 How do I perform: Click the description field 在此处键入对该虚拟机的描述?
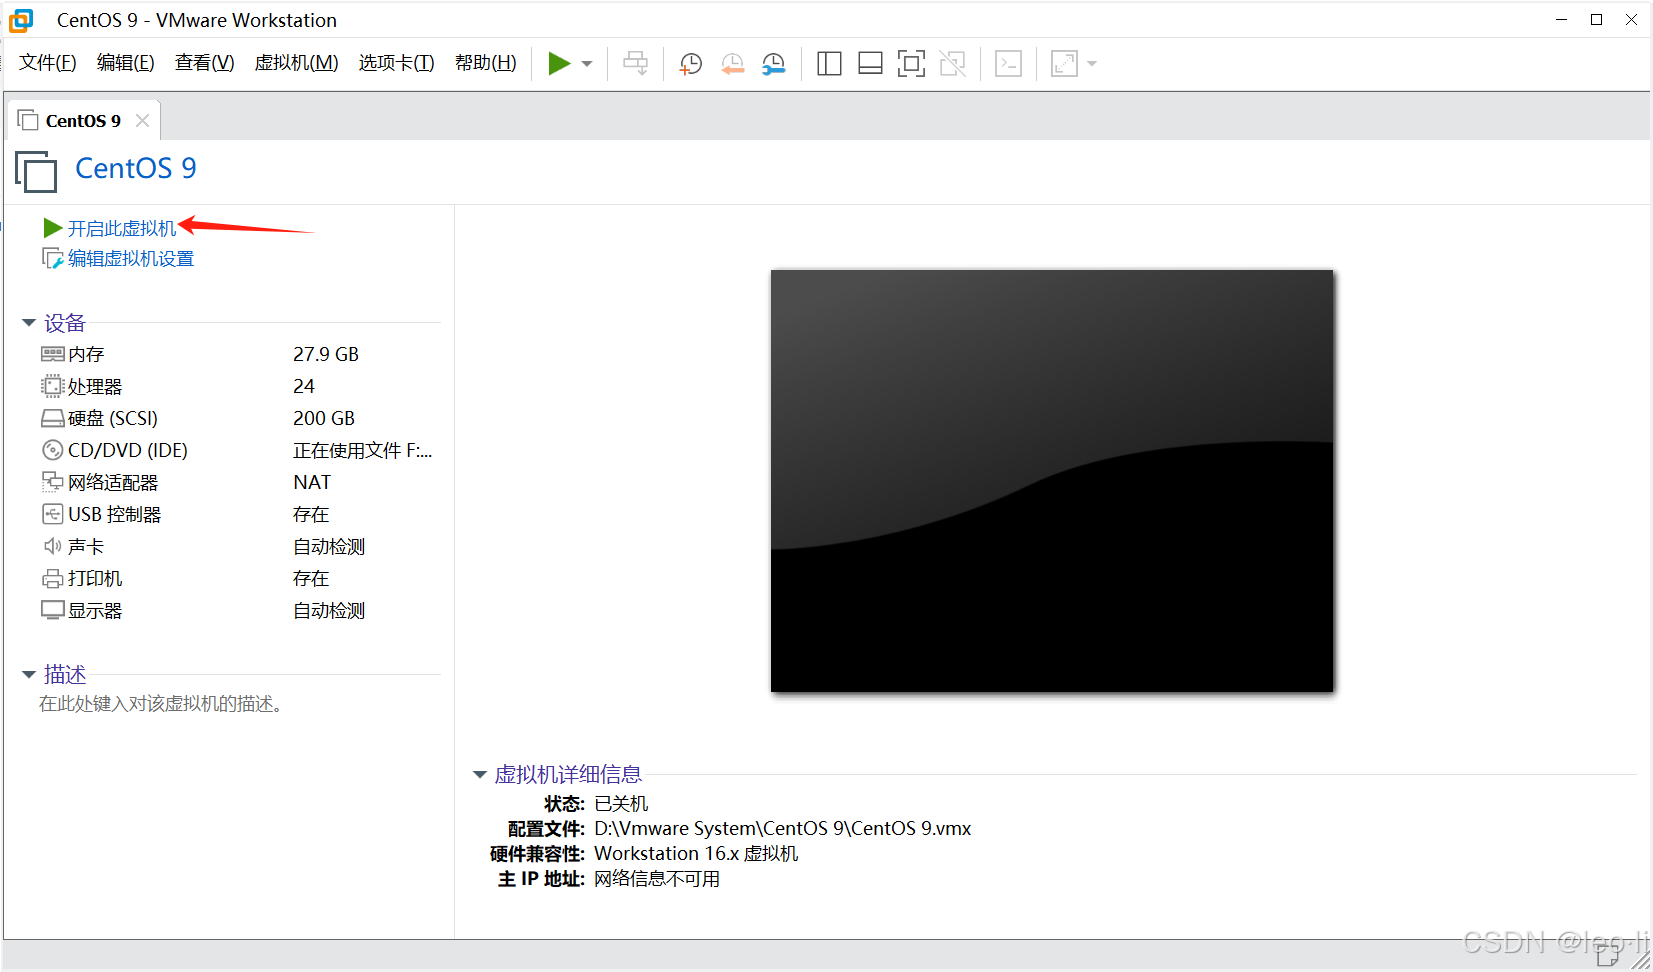pos(161,704)
